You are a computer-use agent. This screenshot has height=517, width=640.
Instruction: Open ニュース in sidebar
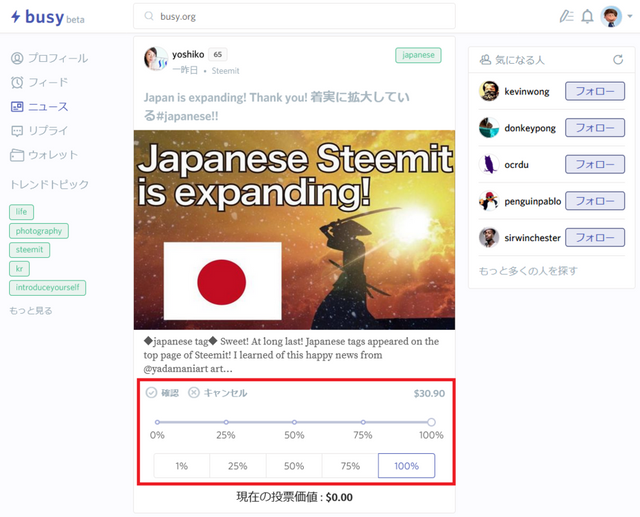[39, 107]
